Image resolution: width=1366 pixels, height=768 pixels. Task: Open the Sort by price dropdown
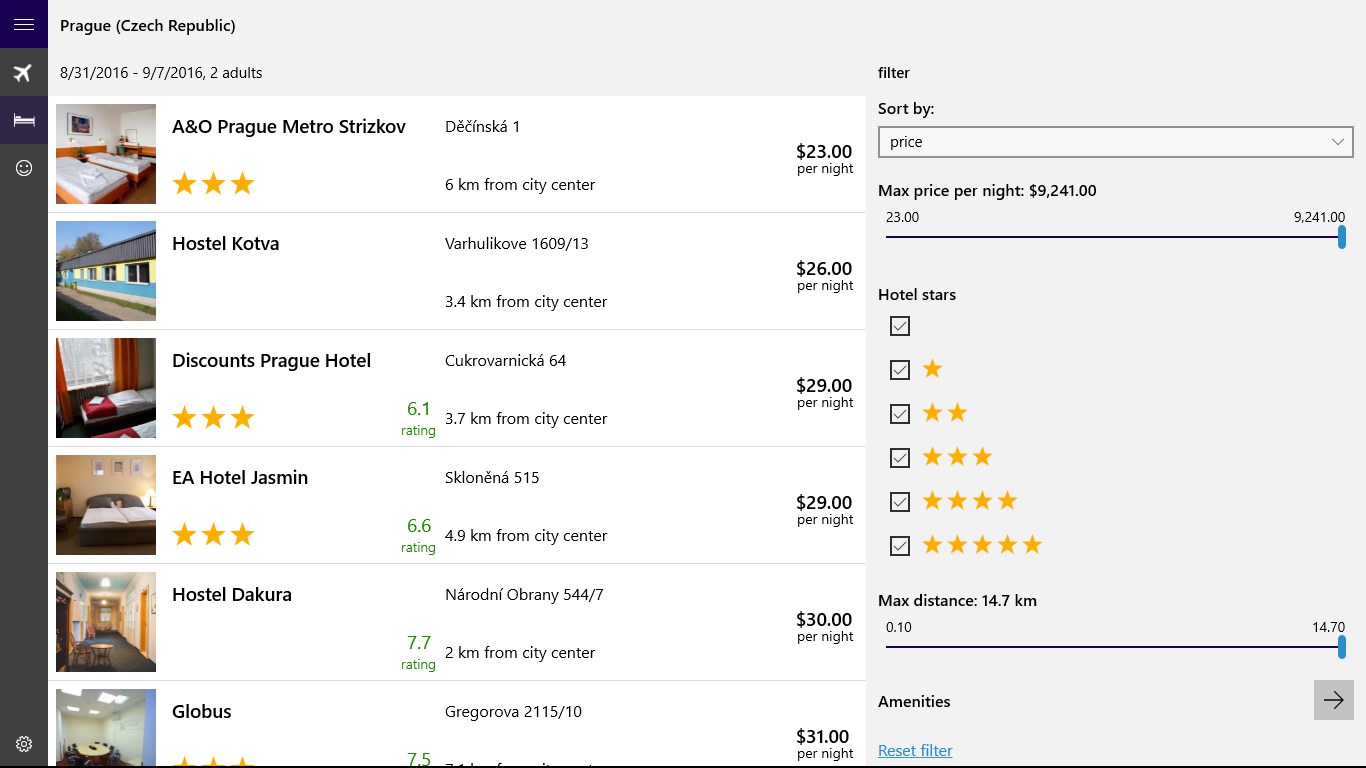tap(1115, 142)
